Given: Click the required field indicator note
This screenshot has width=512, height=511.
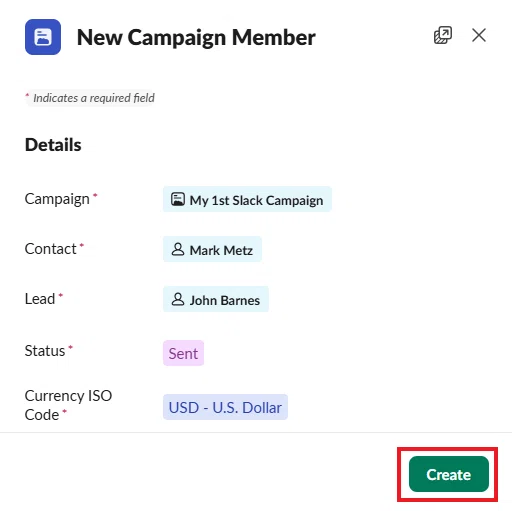Looking at the screenshot, I should click(x=90, y=98).
